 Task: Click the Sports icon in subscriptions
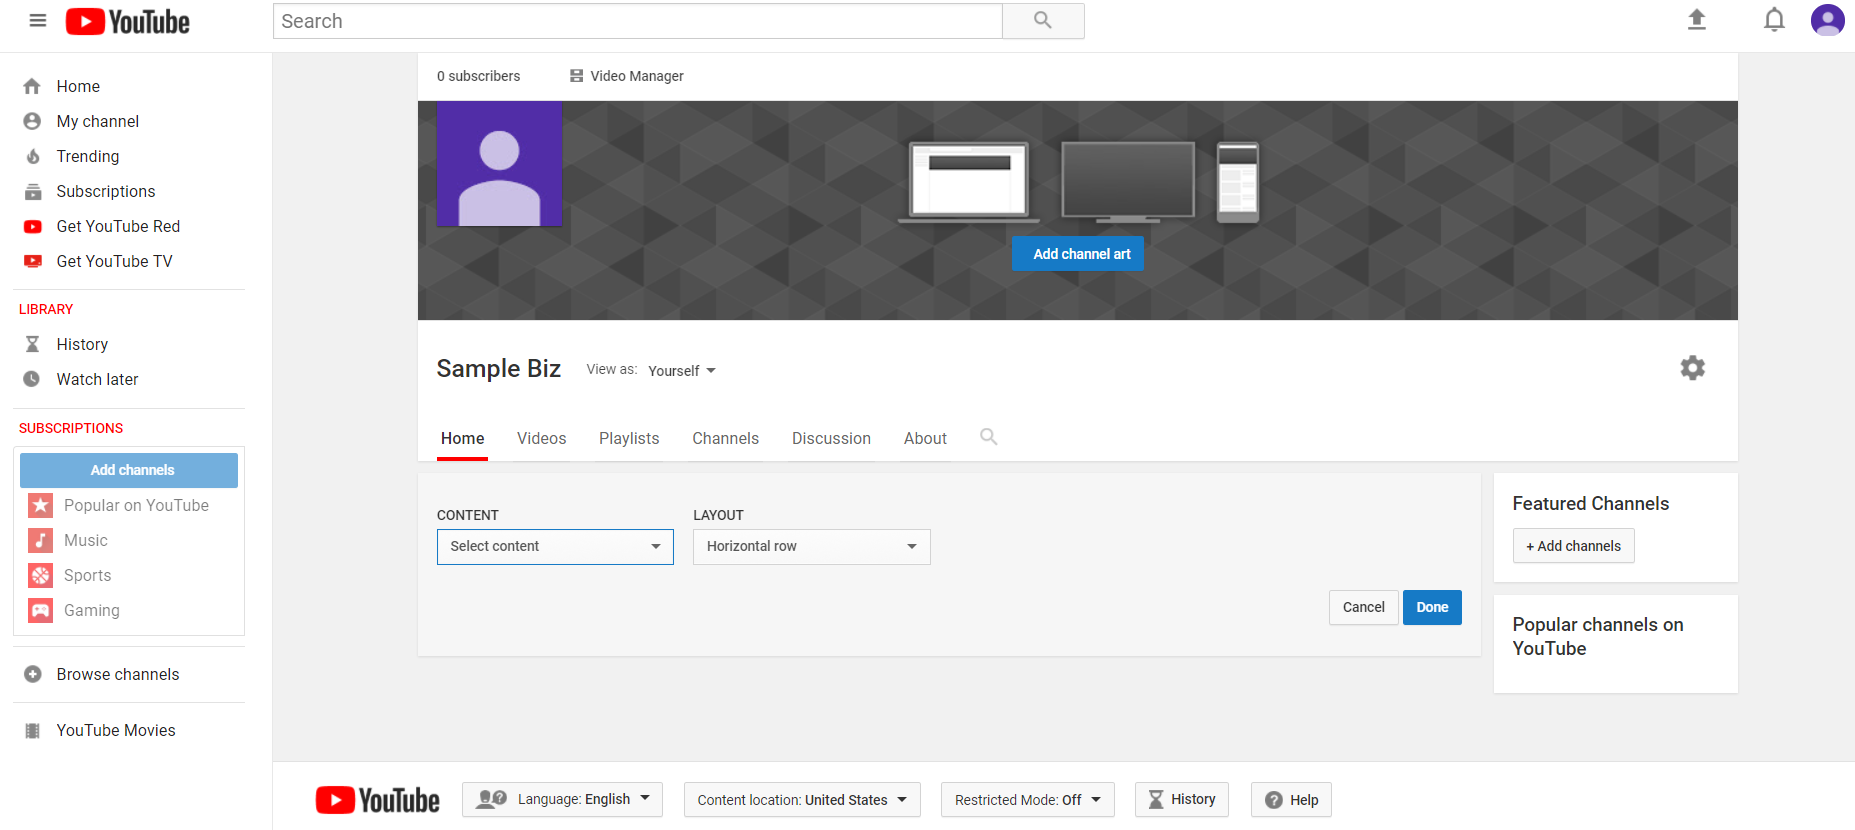pos(40,575)
